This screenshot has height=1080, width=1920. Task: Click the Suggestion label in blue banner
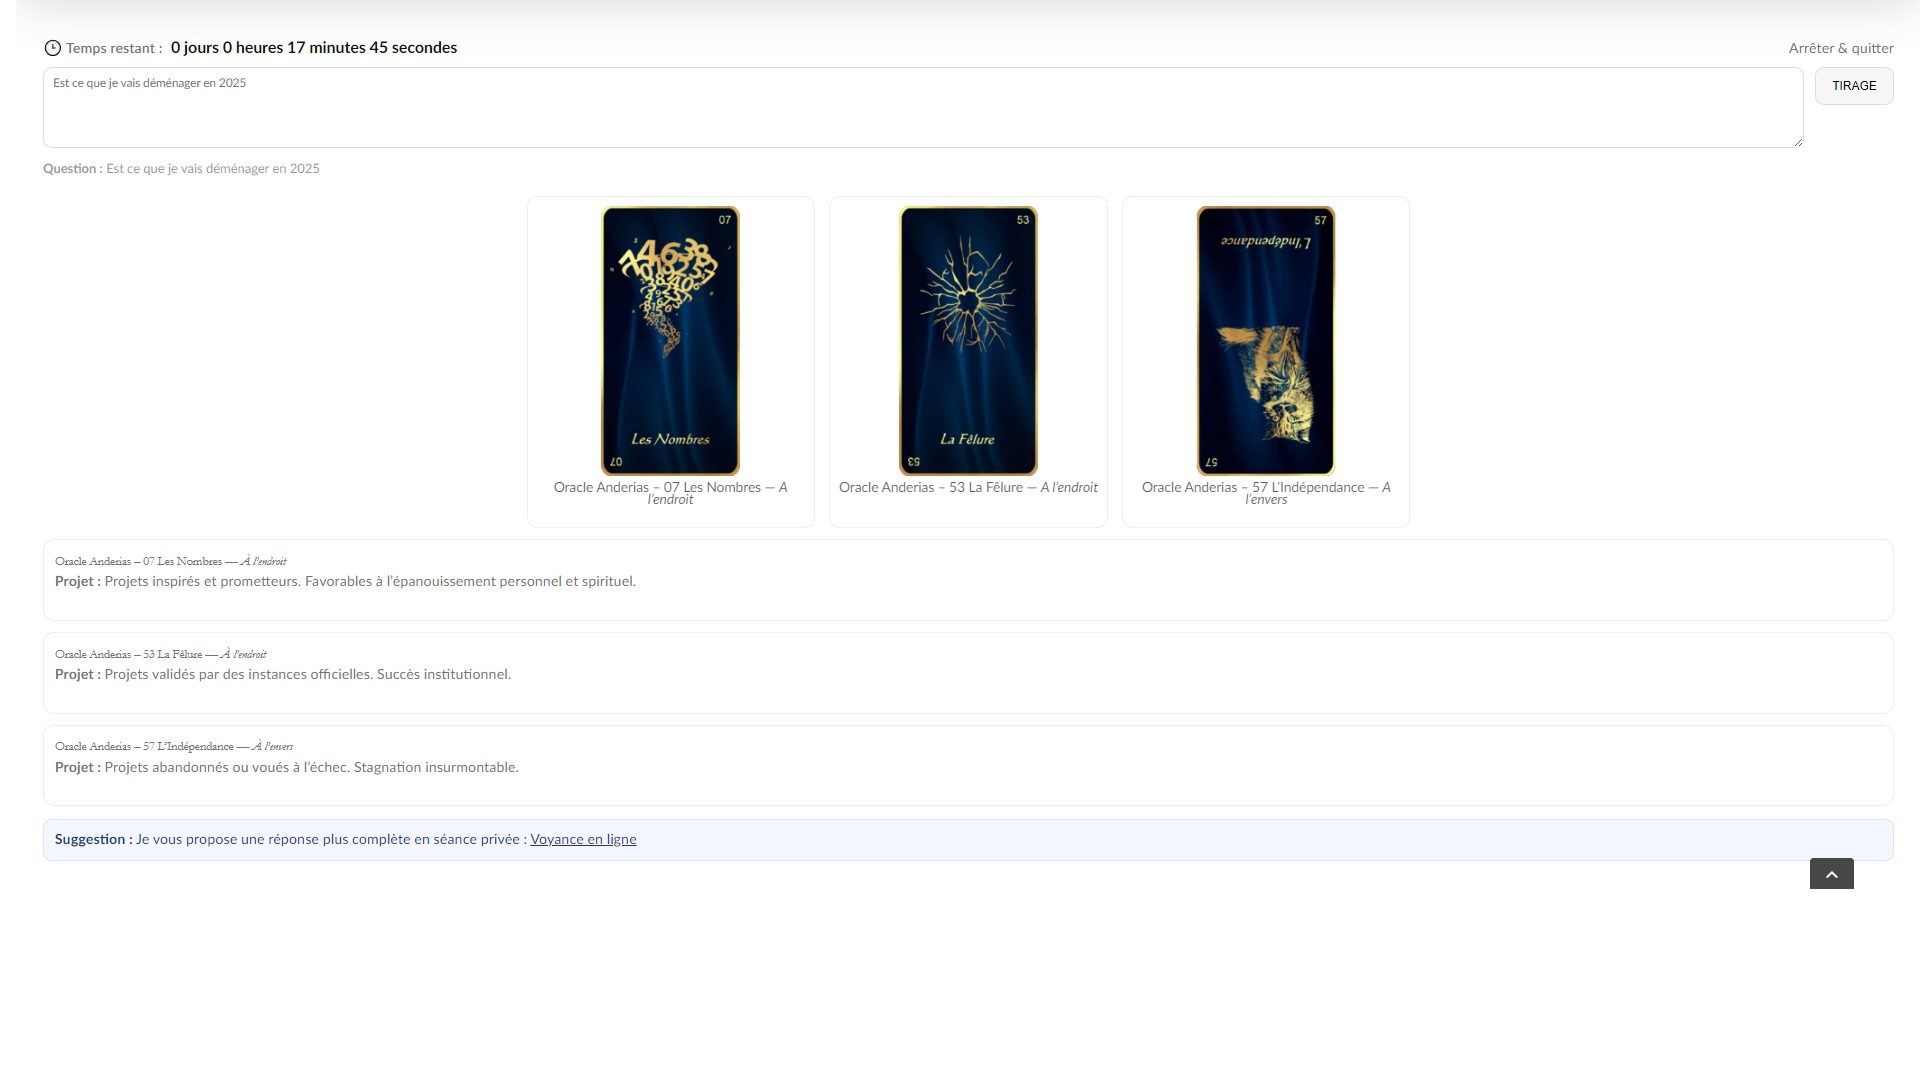(93, 840)
